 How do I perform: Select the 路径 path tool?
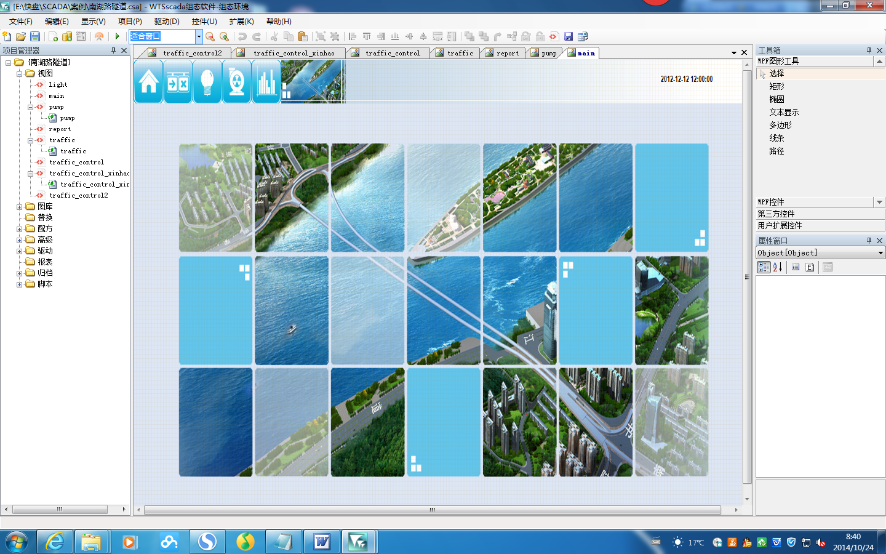776,152
